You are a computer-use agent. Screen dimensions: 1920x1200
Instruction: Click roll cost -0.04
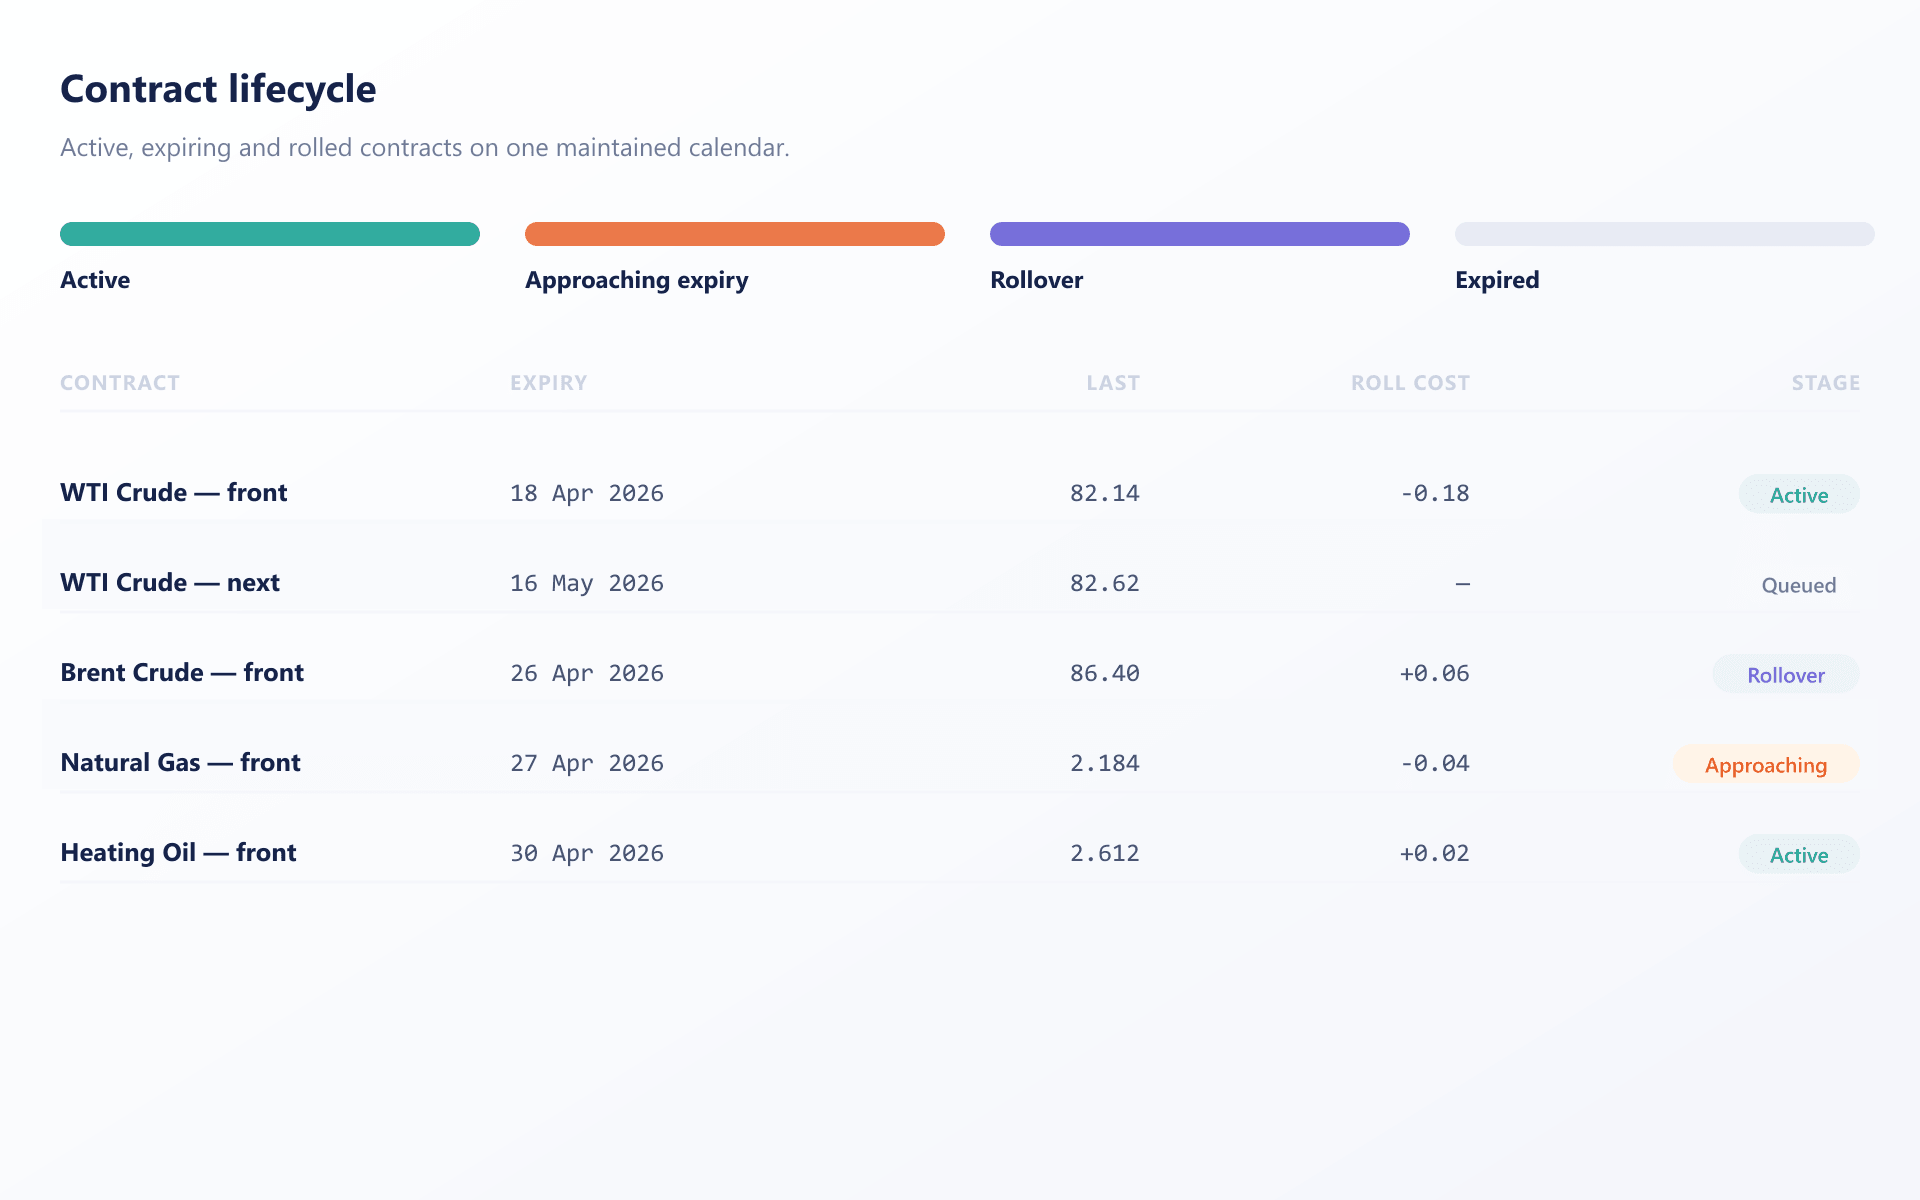tap(1435, 764)
